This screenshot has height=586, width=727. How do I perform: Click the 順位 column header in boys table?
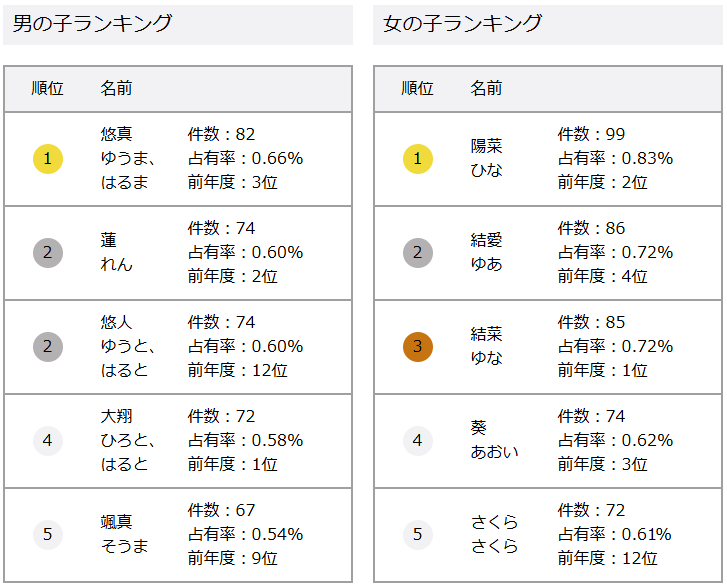tap(47, 89)
